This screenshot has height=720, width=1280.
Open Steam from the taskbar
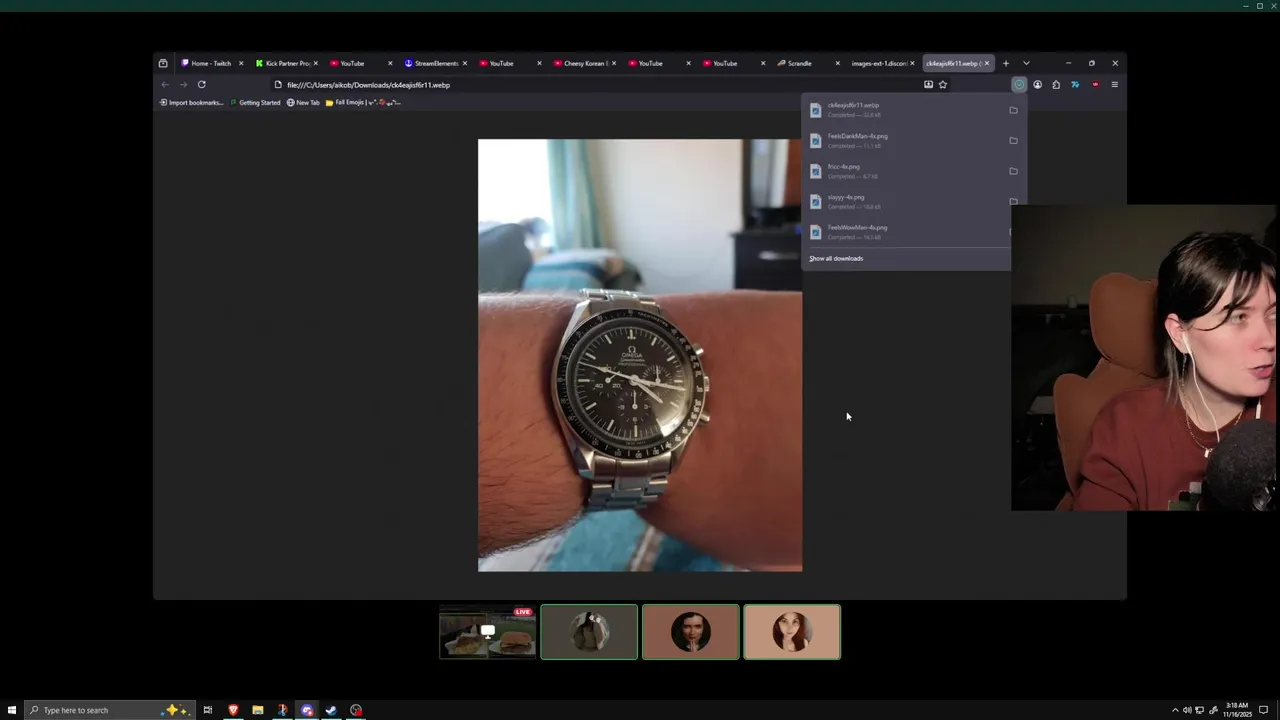[x=331, y=710]
